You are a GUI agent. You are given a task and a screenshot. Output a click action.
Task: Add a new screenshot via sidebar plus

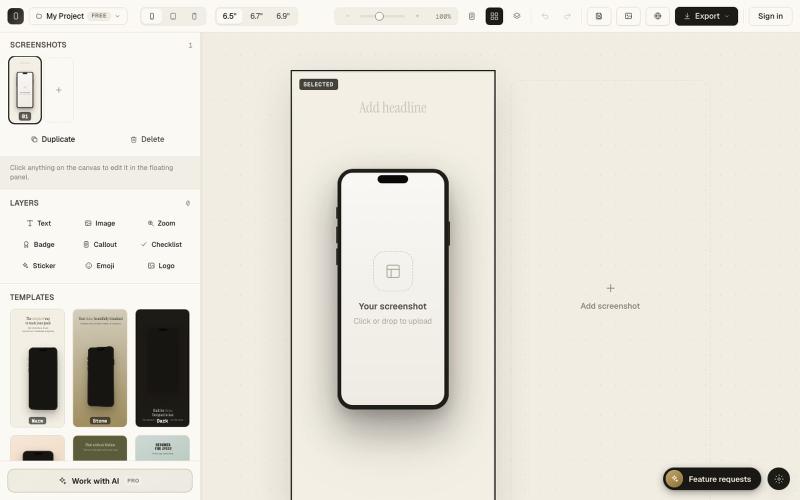pos(59,90)
